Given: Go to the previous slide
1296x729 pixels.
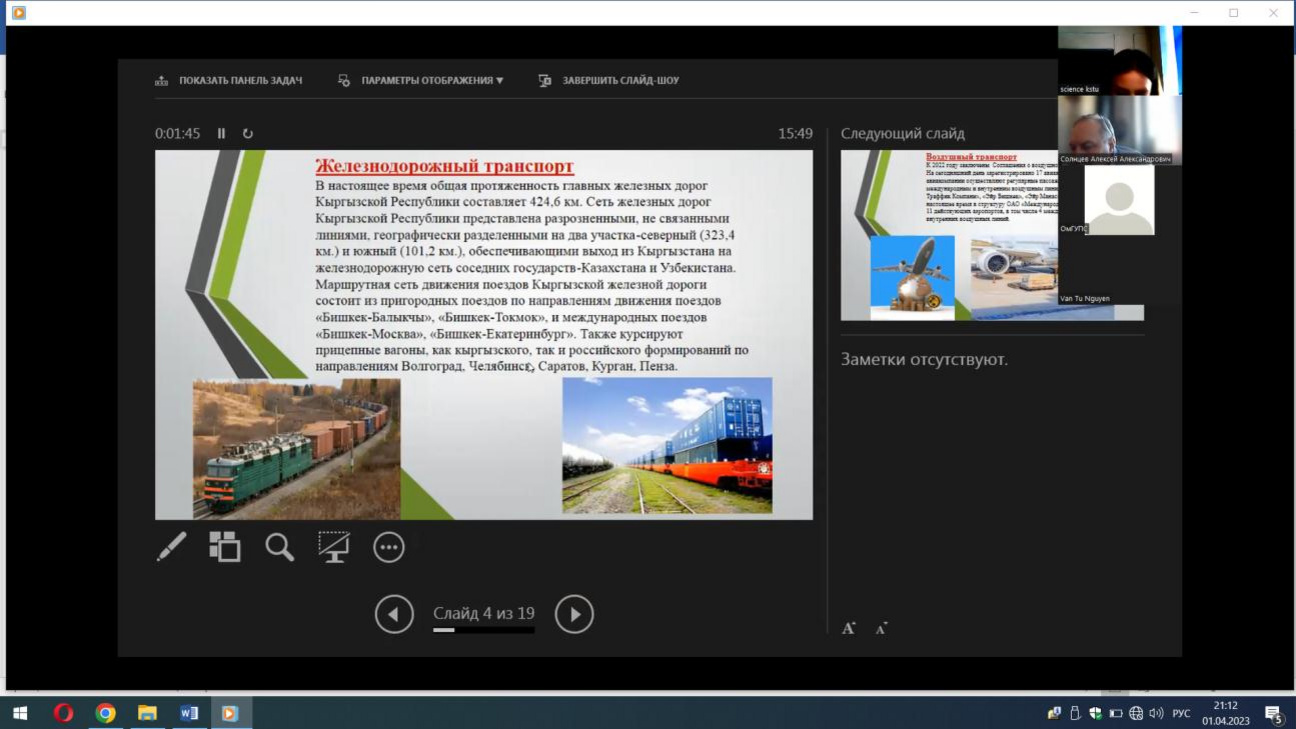Looking at the screenshot, I should [394, 614].
